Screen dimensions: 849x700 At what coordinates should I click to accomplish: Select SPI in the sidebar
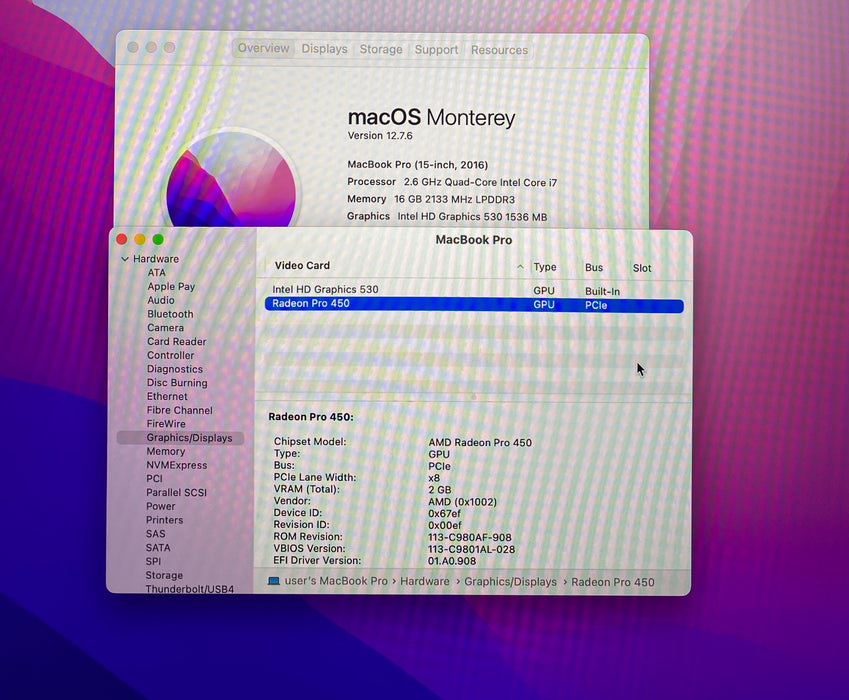point(153,561)
